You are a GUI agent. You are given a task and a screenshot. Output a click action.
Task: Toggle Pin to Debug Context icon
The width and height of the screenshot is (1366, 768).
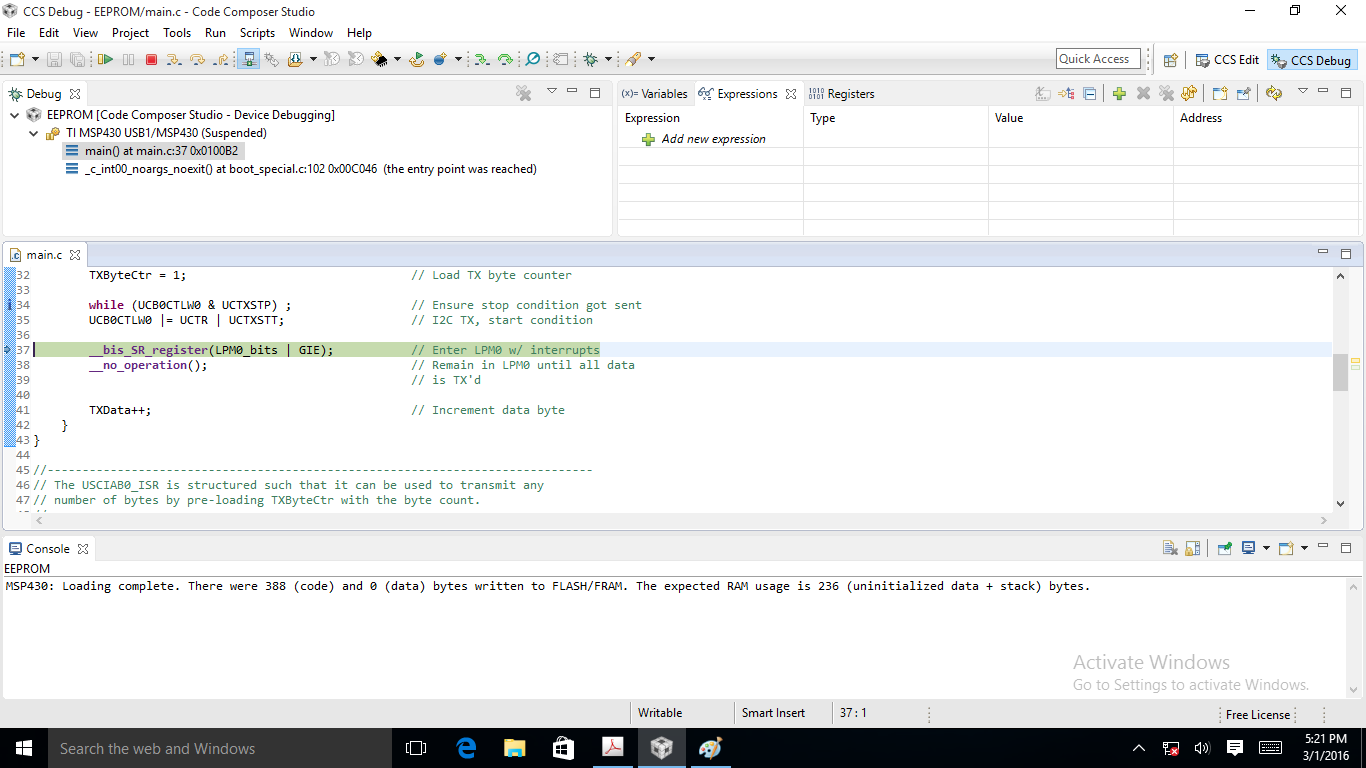click(1243, 94)
